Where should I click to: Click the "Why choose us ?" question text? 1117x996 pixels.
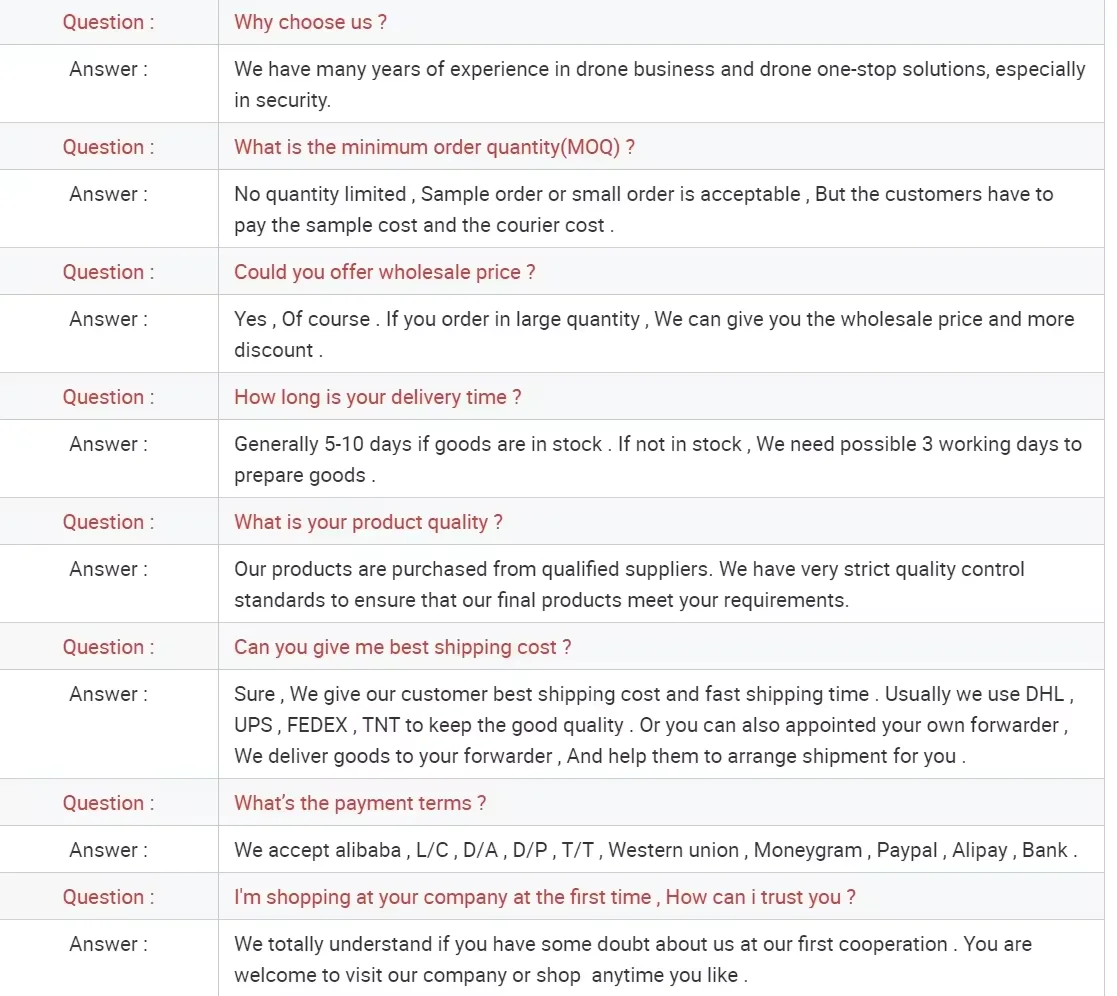click(310, 22)
